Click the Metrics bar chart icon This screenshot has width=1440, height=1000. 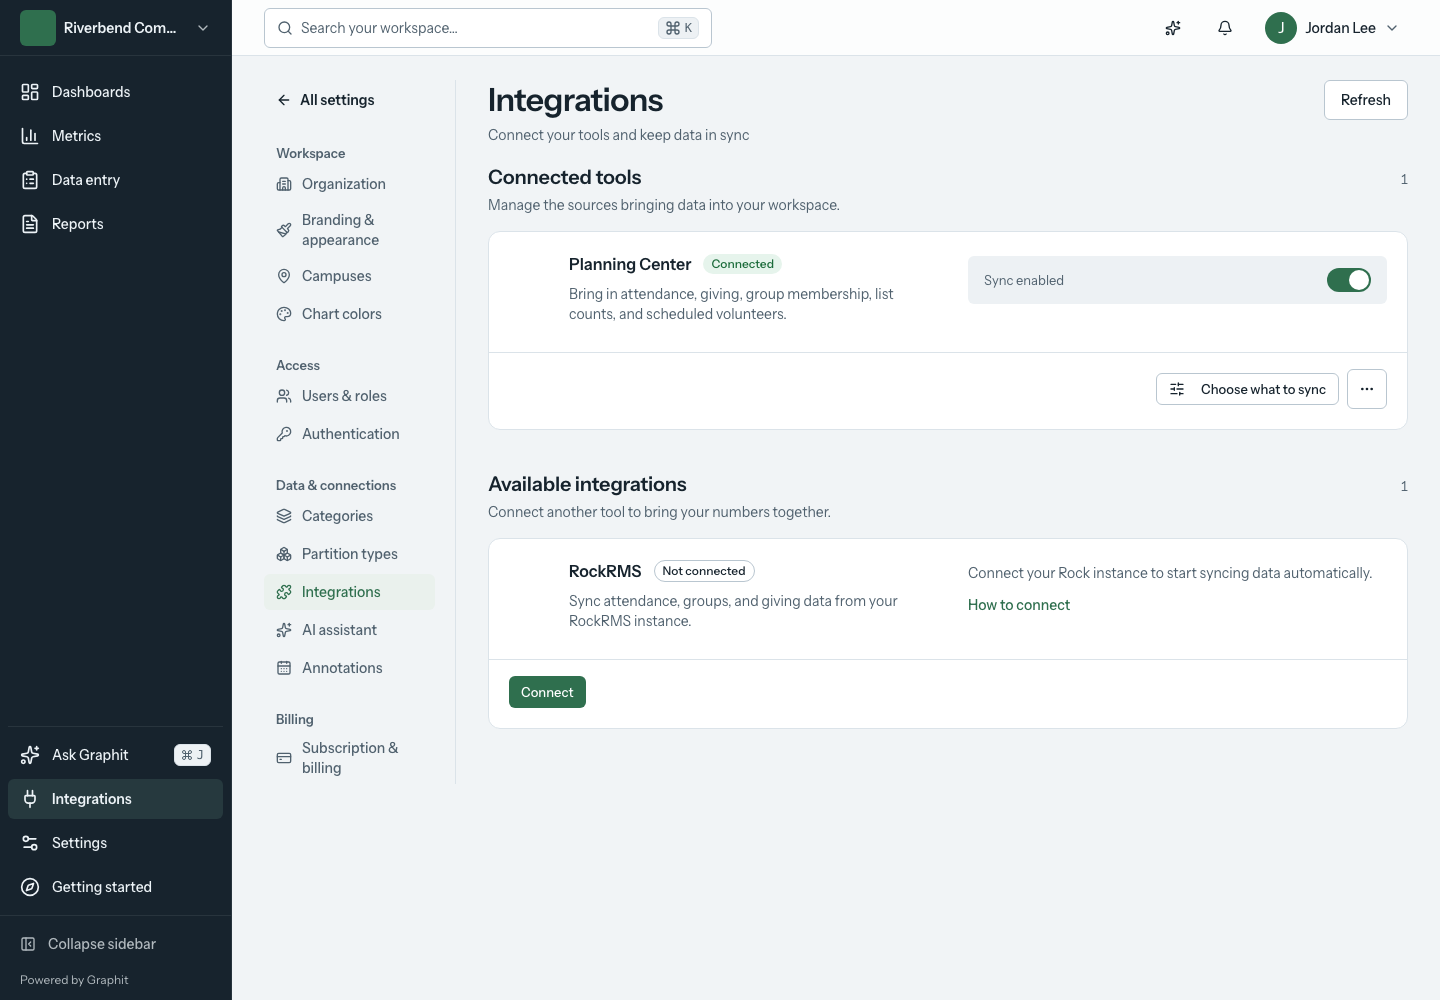[x=30, y=136]
